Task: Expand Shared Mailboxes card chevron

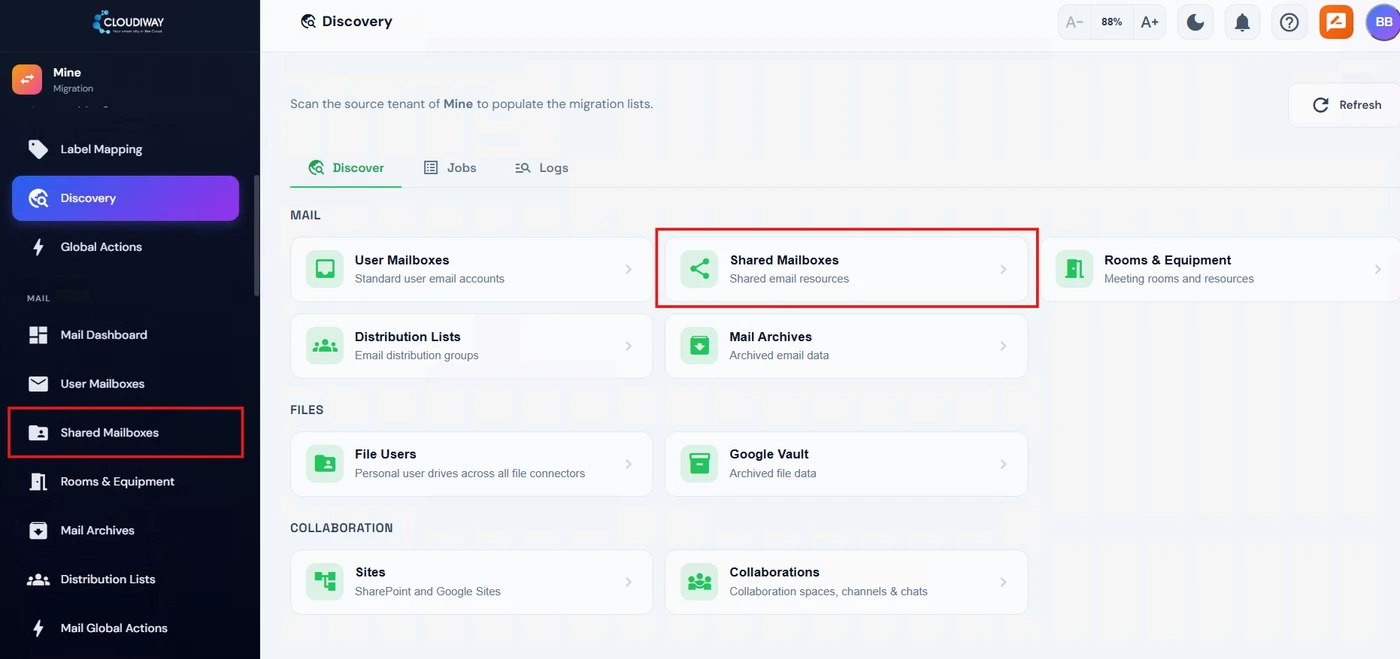Action: point(1003,269)
